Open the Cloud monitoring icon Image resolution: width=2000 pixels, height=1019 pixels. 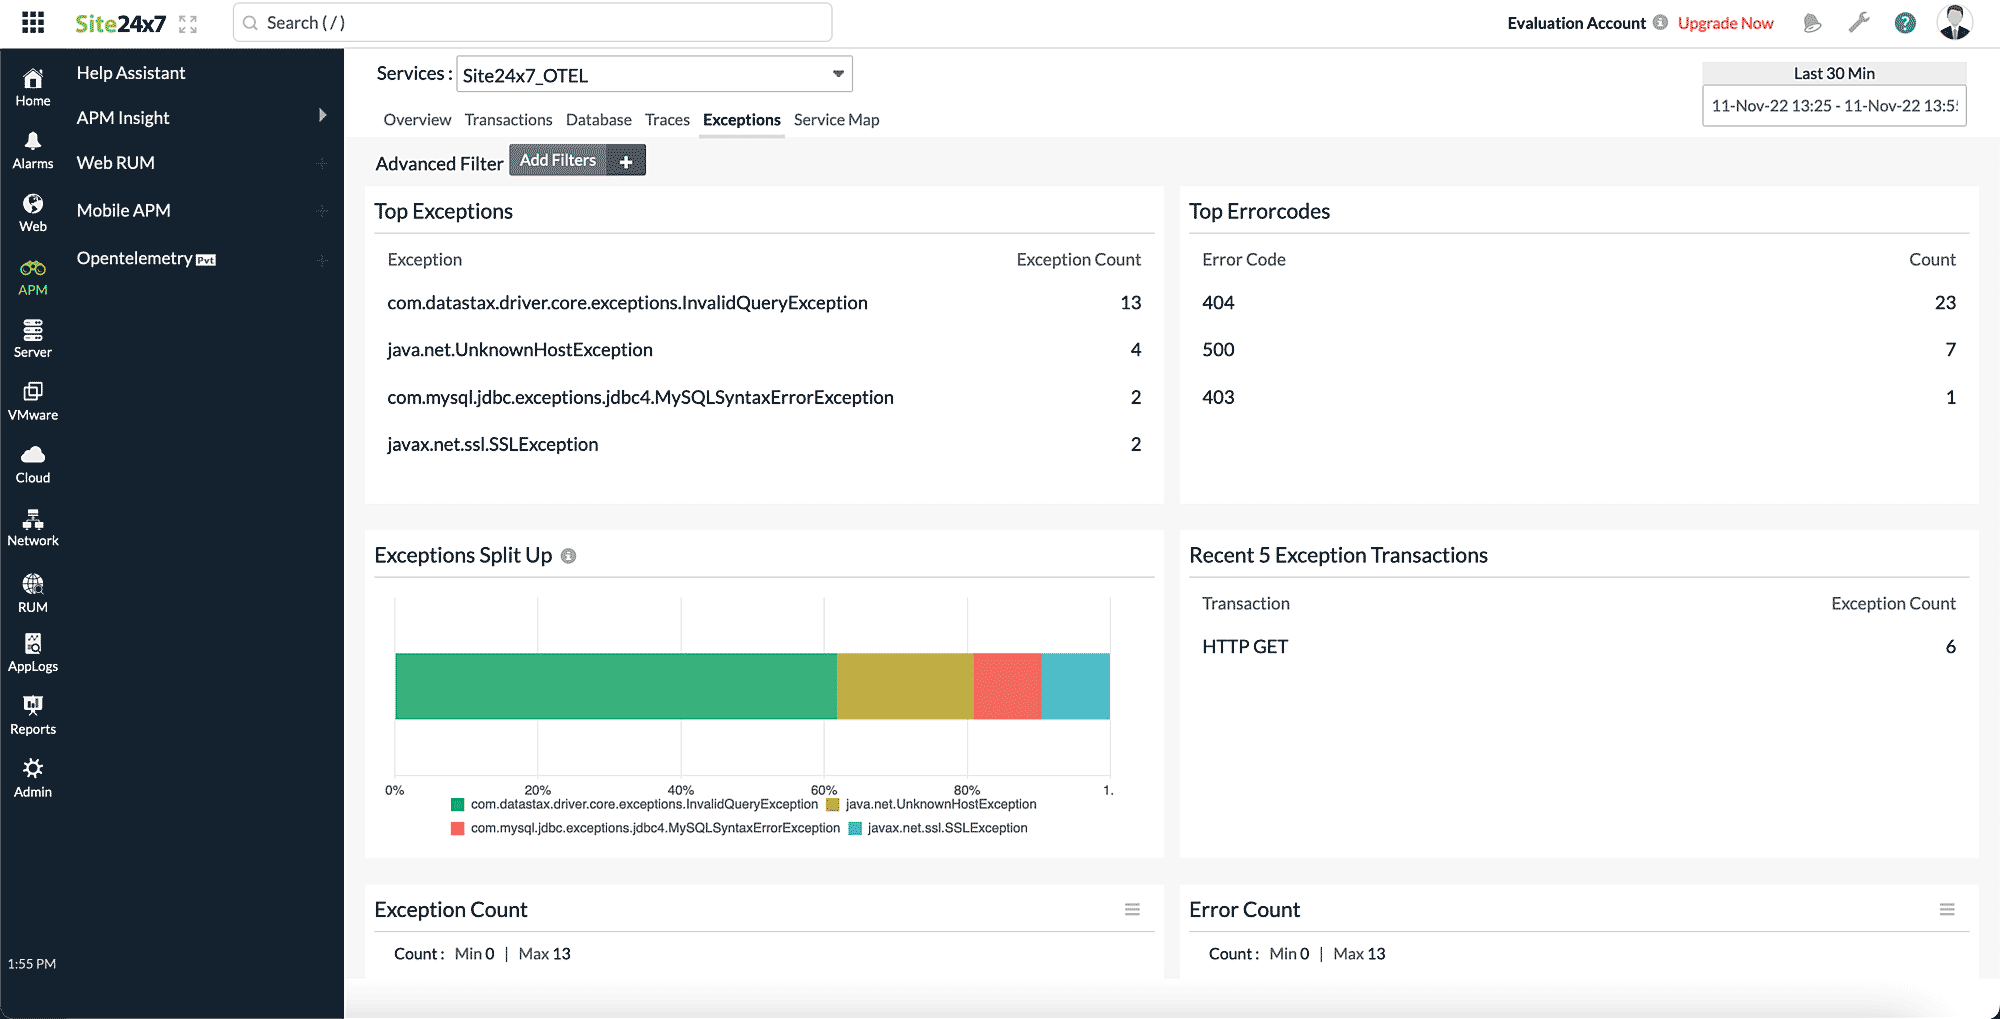32,457
